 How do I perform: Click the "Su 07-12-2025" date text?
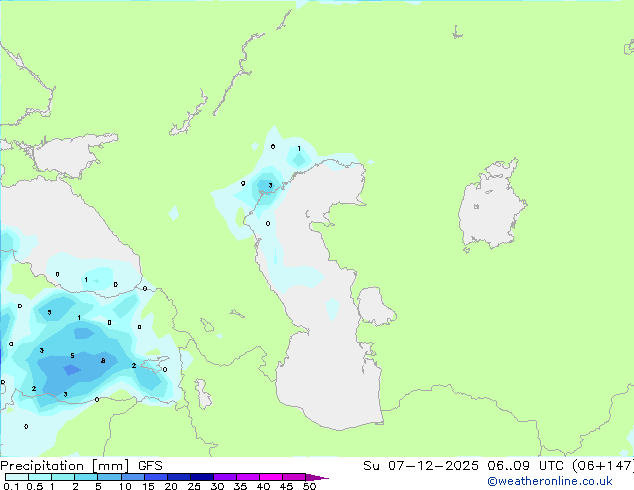tap(421, 466)
